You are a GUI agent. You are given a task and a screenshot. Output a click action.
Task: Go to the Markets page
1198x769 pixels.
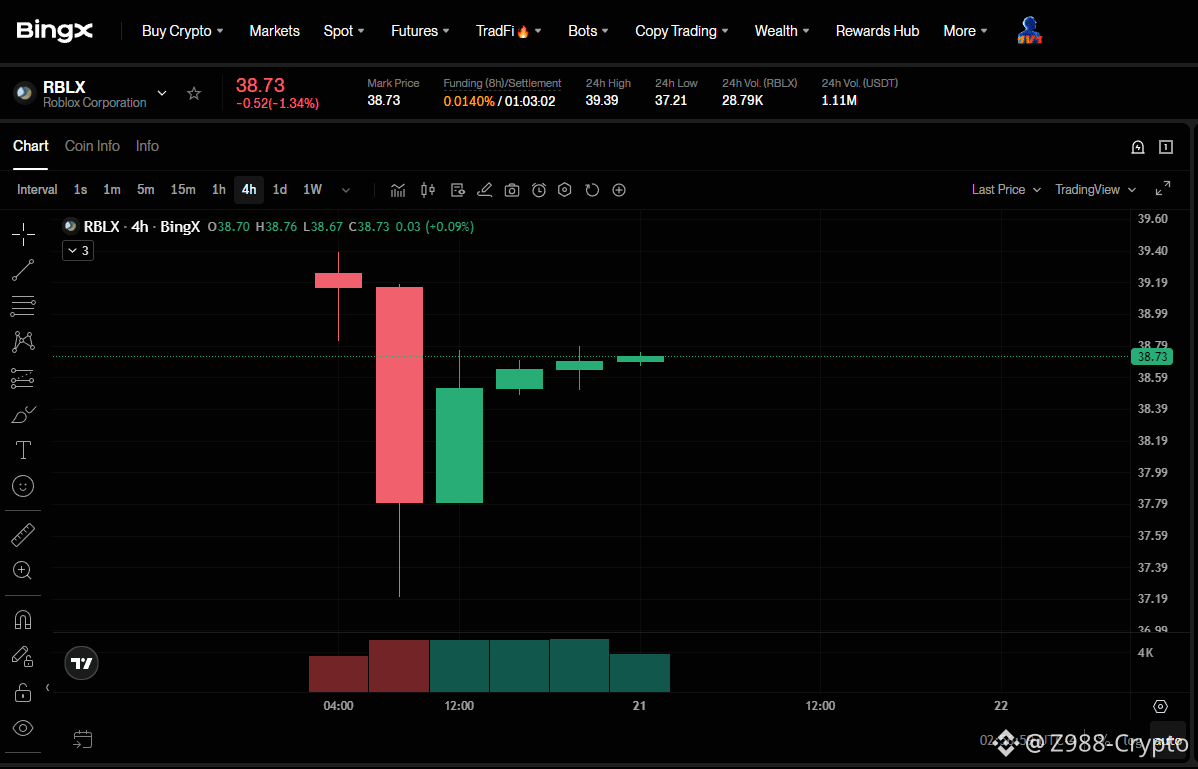(x=274, y=31)
